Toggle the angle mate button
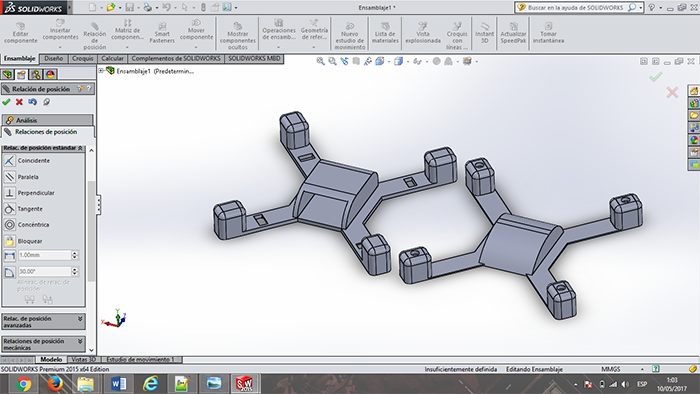 point(9,272)
